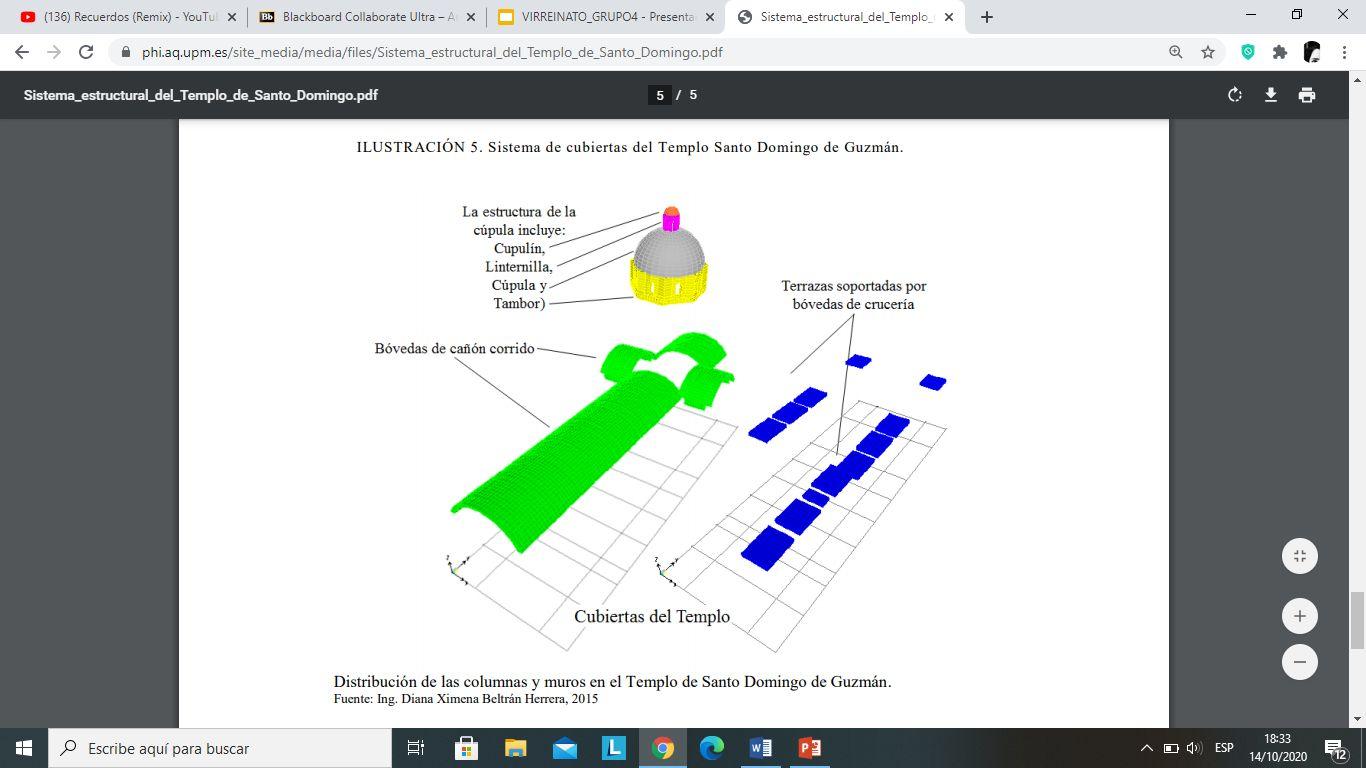This screenshot has height=768, width=1366.
Task: Click the address bar URL
Action: [432, 52]
